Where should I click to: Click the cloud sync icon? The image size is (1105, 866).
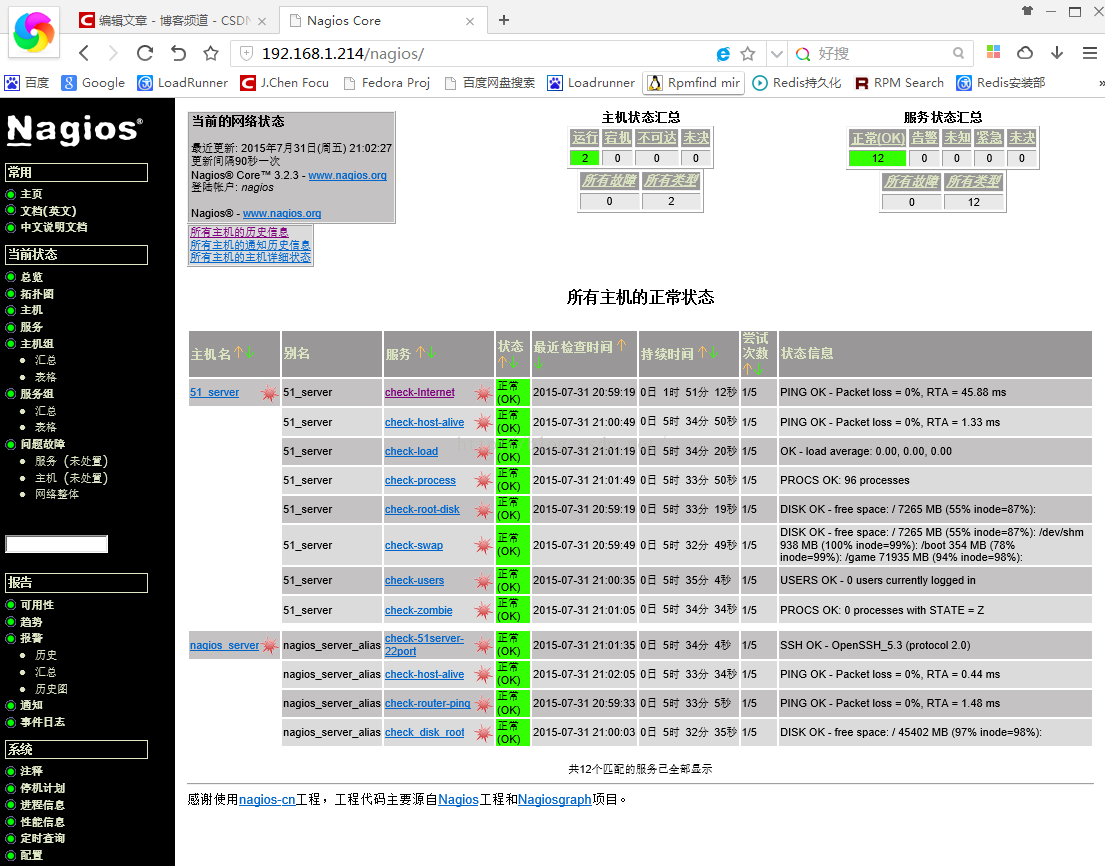coord(1025,53)
